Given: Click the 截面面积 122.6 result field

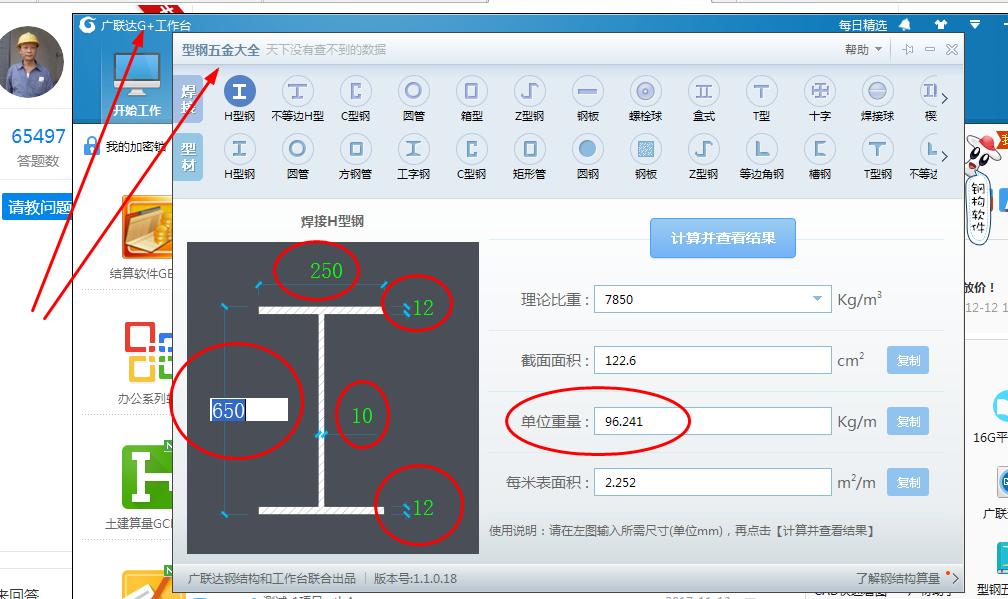Looking at the screenshot, I should point(712,360).
